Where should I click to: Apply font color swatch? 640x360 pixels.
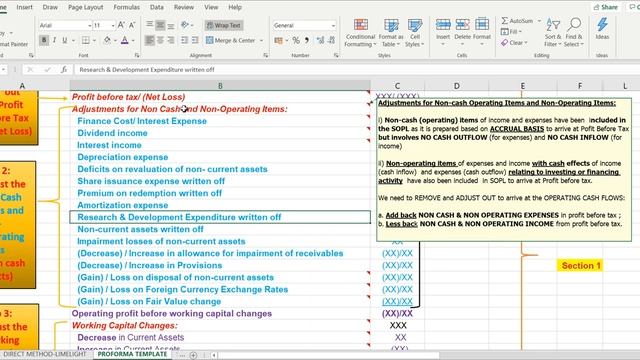125,40
